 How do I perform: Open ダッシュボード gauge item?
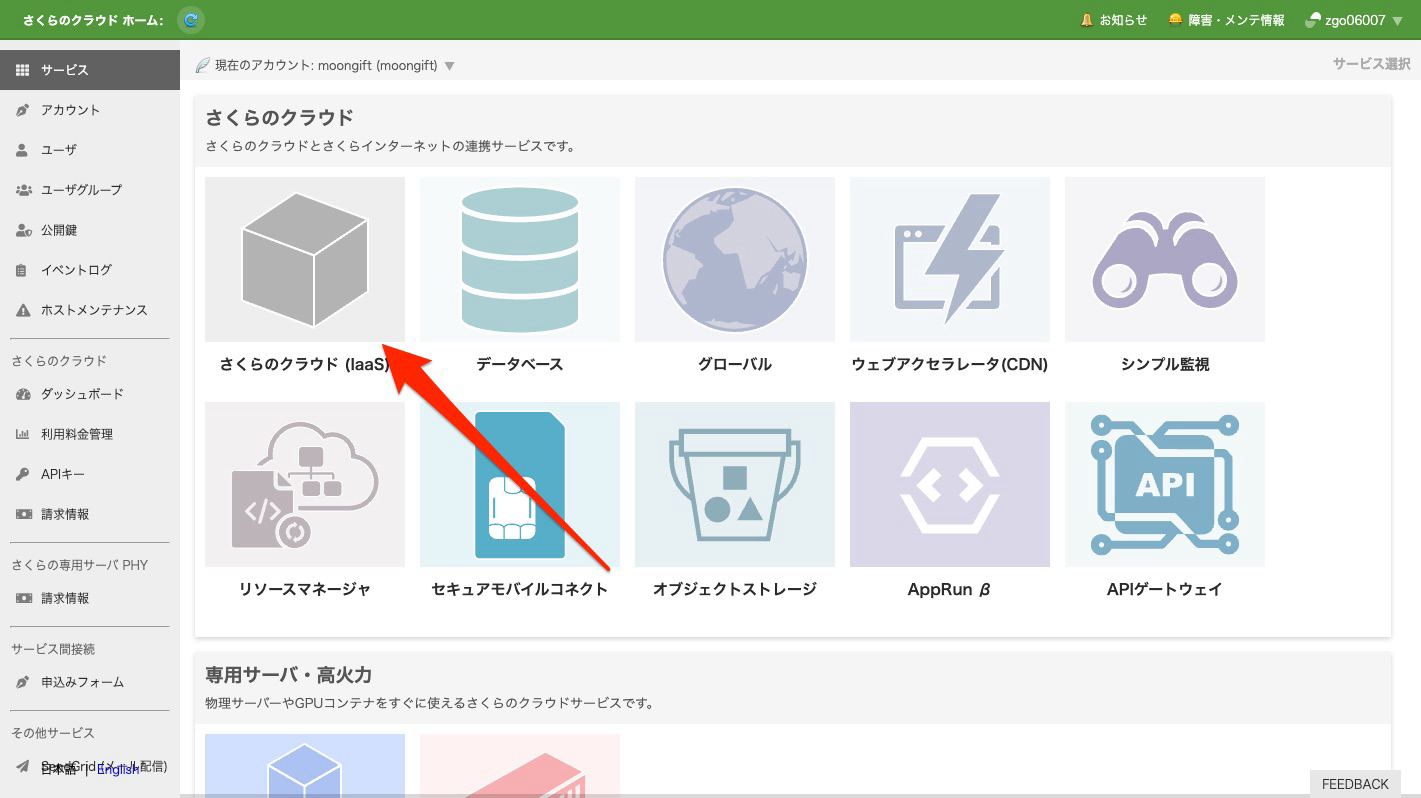[90, 394]
